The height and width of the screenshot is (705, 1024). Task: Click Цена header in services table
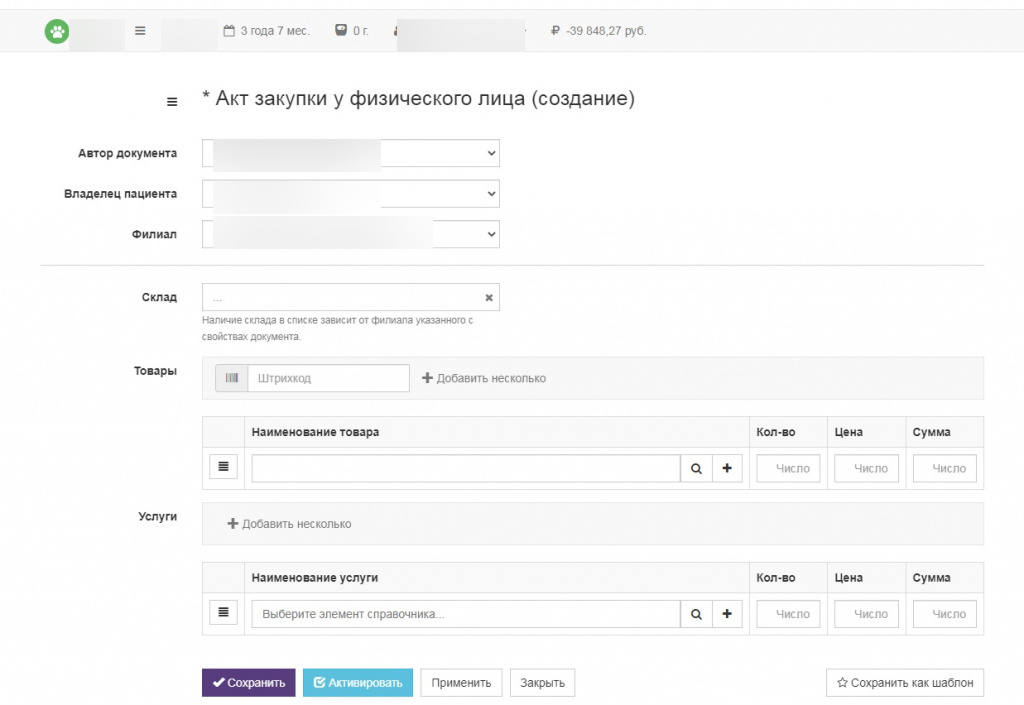[848, 578]
